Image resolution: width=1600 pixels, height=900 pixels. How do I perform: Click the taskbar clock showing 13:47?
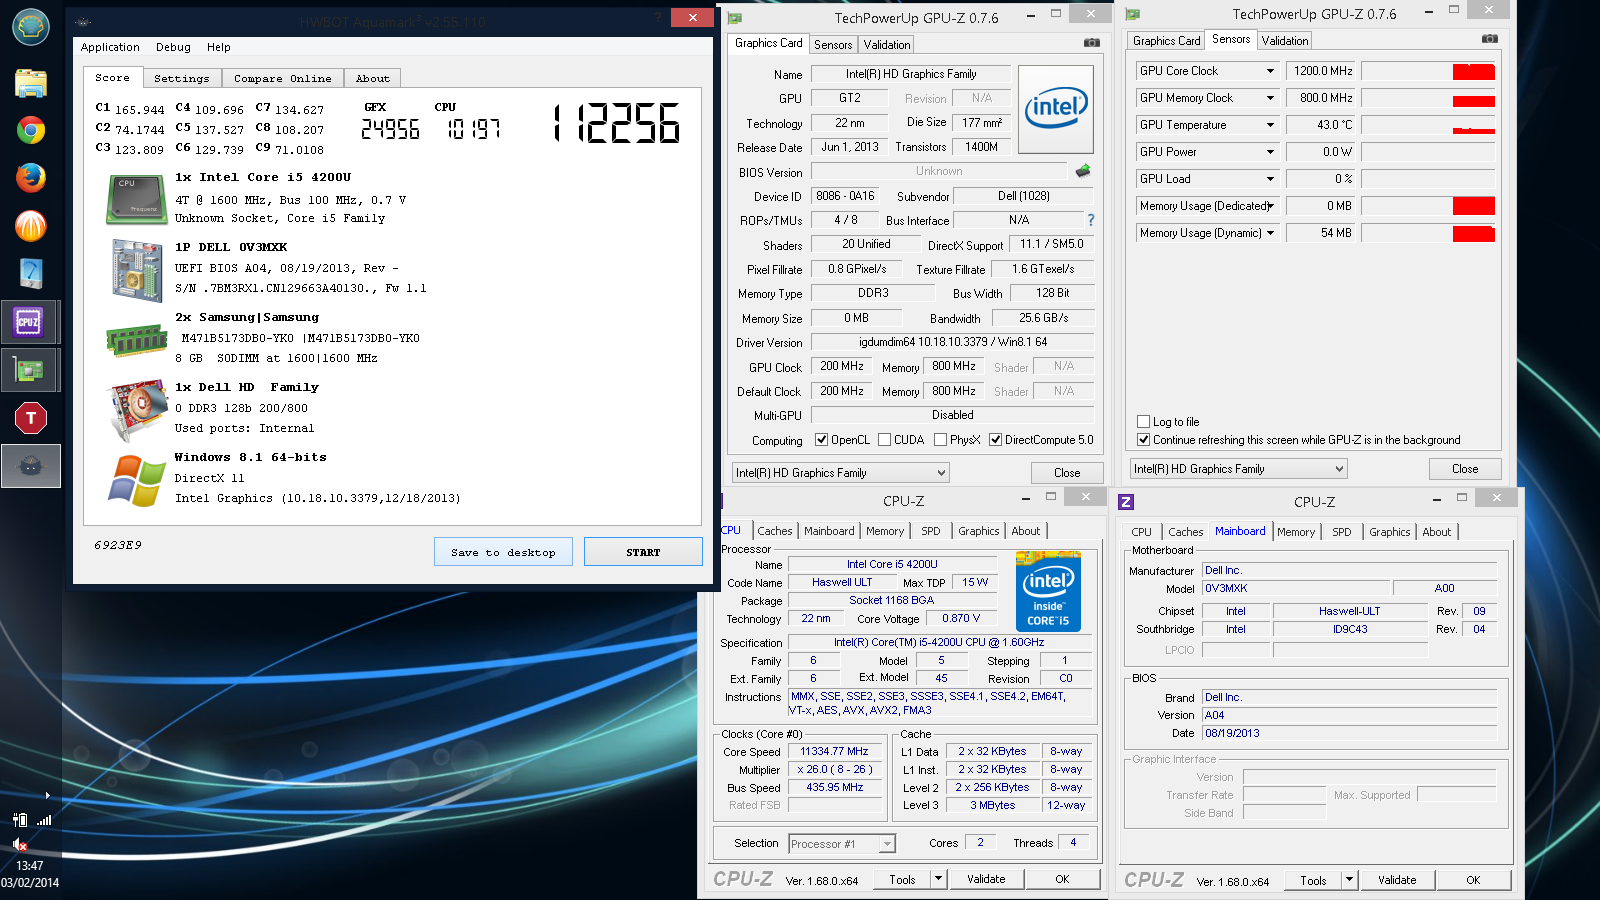(30, 866)
